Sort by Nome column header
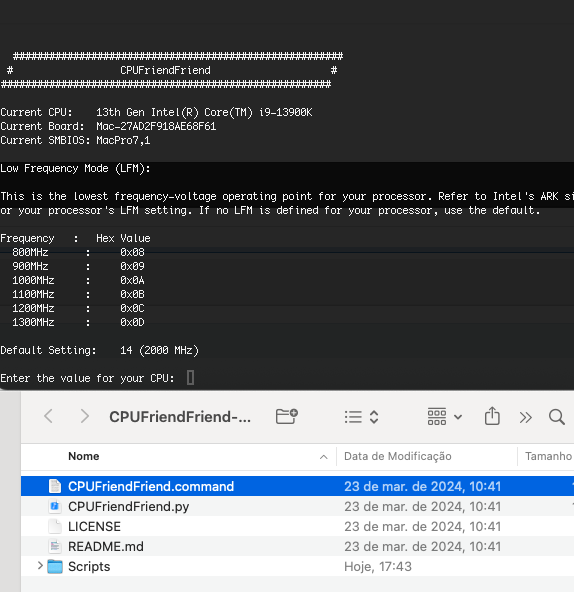 pos(83,456)
